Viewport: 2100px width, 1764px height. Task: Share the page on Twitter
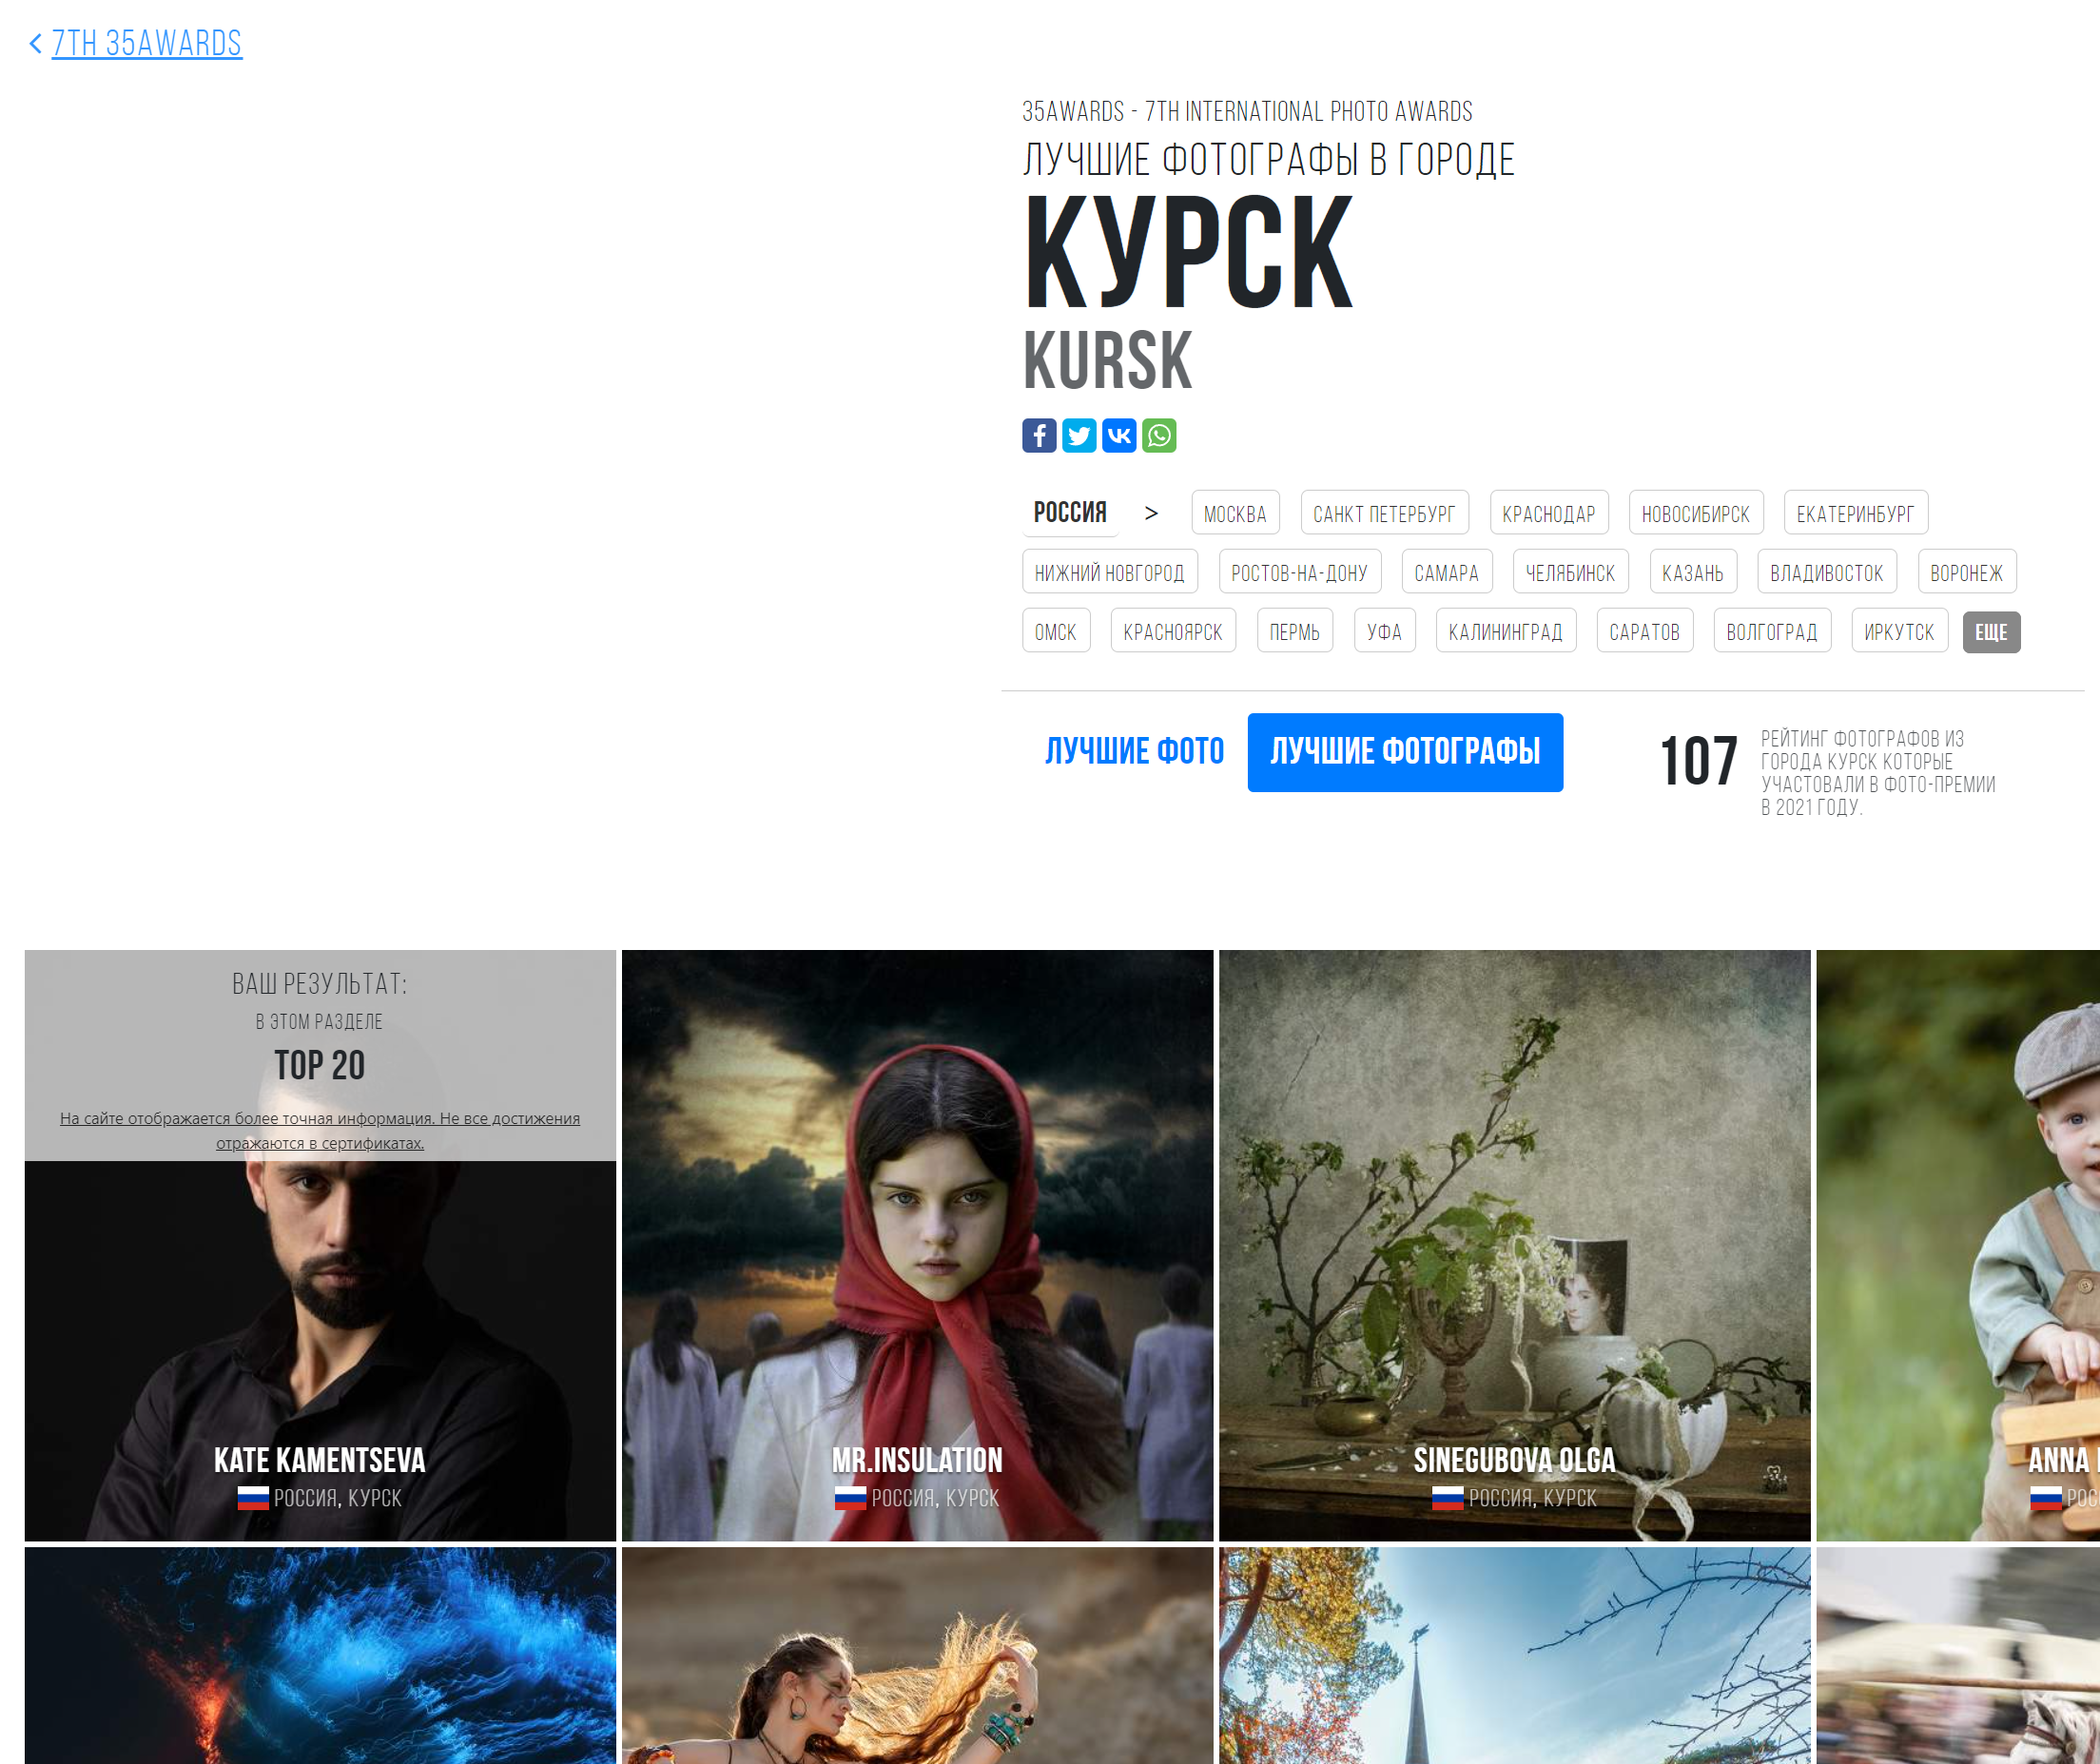(1079, 435)
